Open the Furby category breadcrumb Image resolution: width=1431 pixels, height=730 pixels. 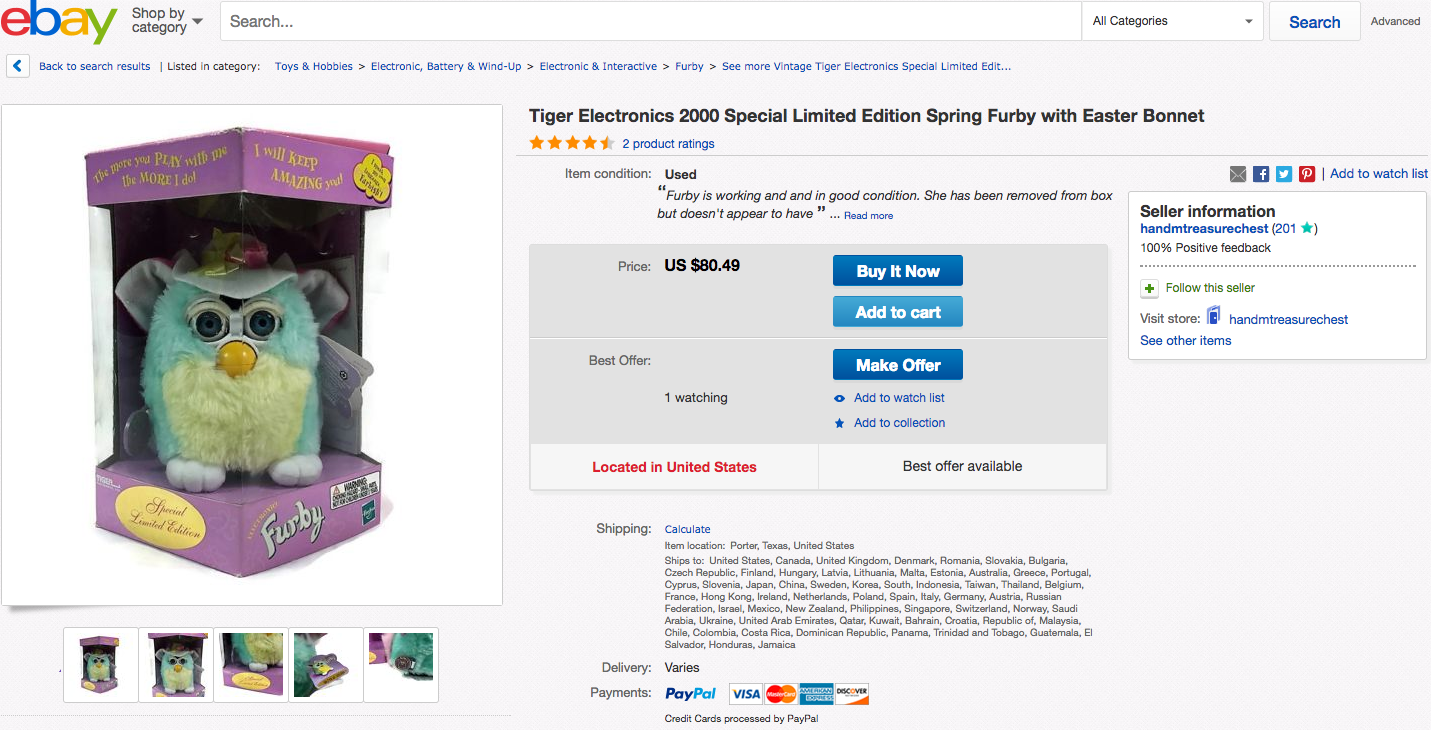689,66
